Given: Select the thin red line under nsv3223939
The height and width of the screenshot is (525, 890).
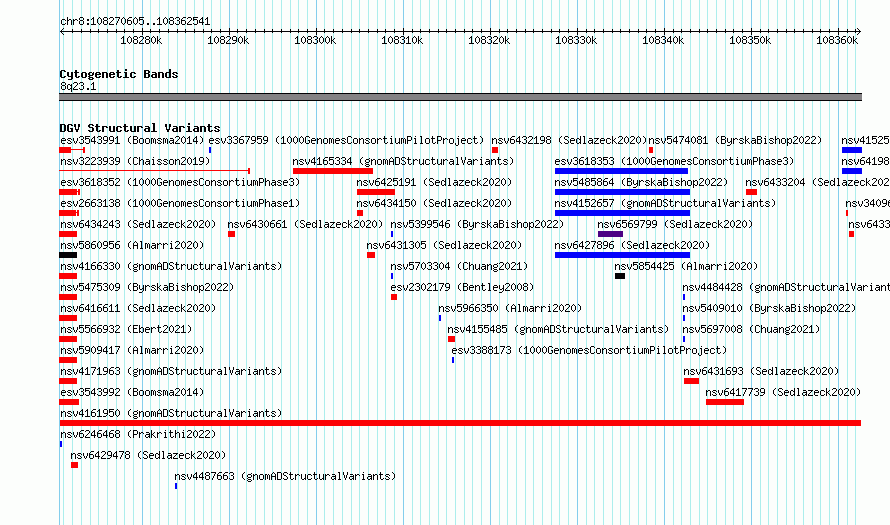Looking at the screenshot, I should tap(154, 170).
